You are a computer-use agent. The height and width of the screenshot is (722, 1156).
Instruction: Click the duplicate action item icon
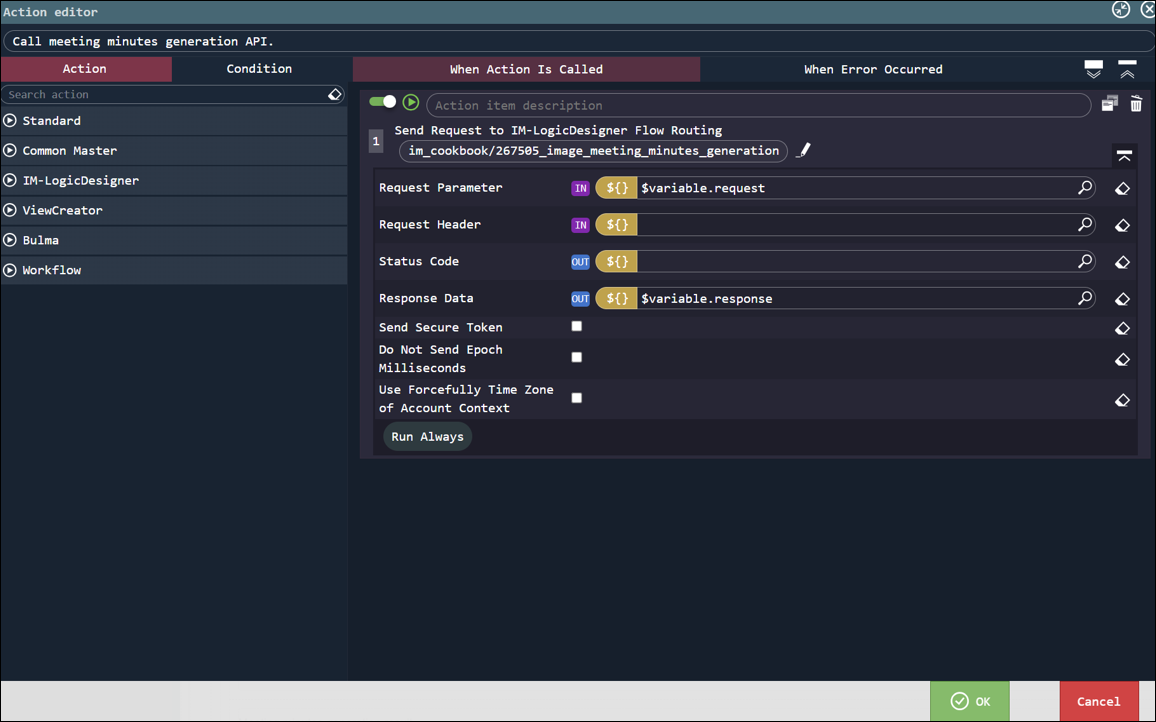point(1109,104)
